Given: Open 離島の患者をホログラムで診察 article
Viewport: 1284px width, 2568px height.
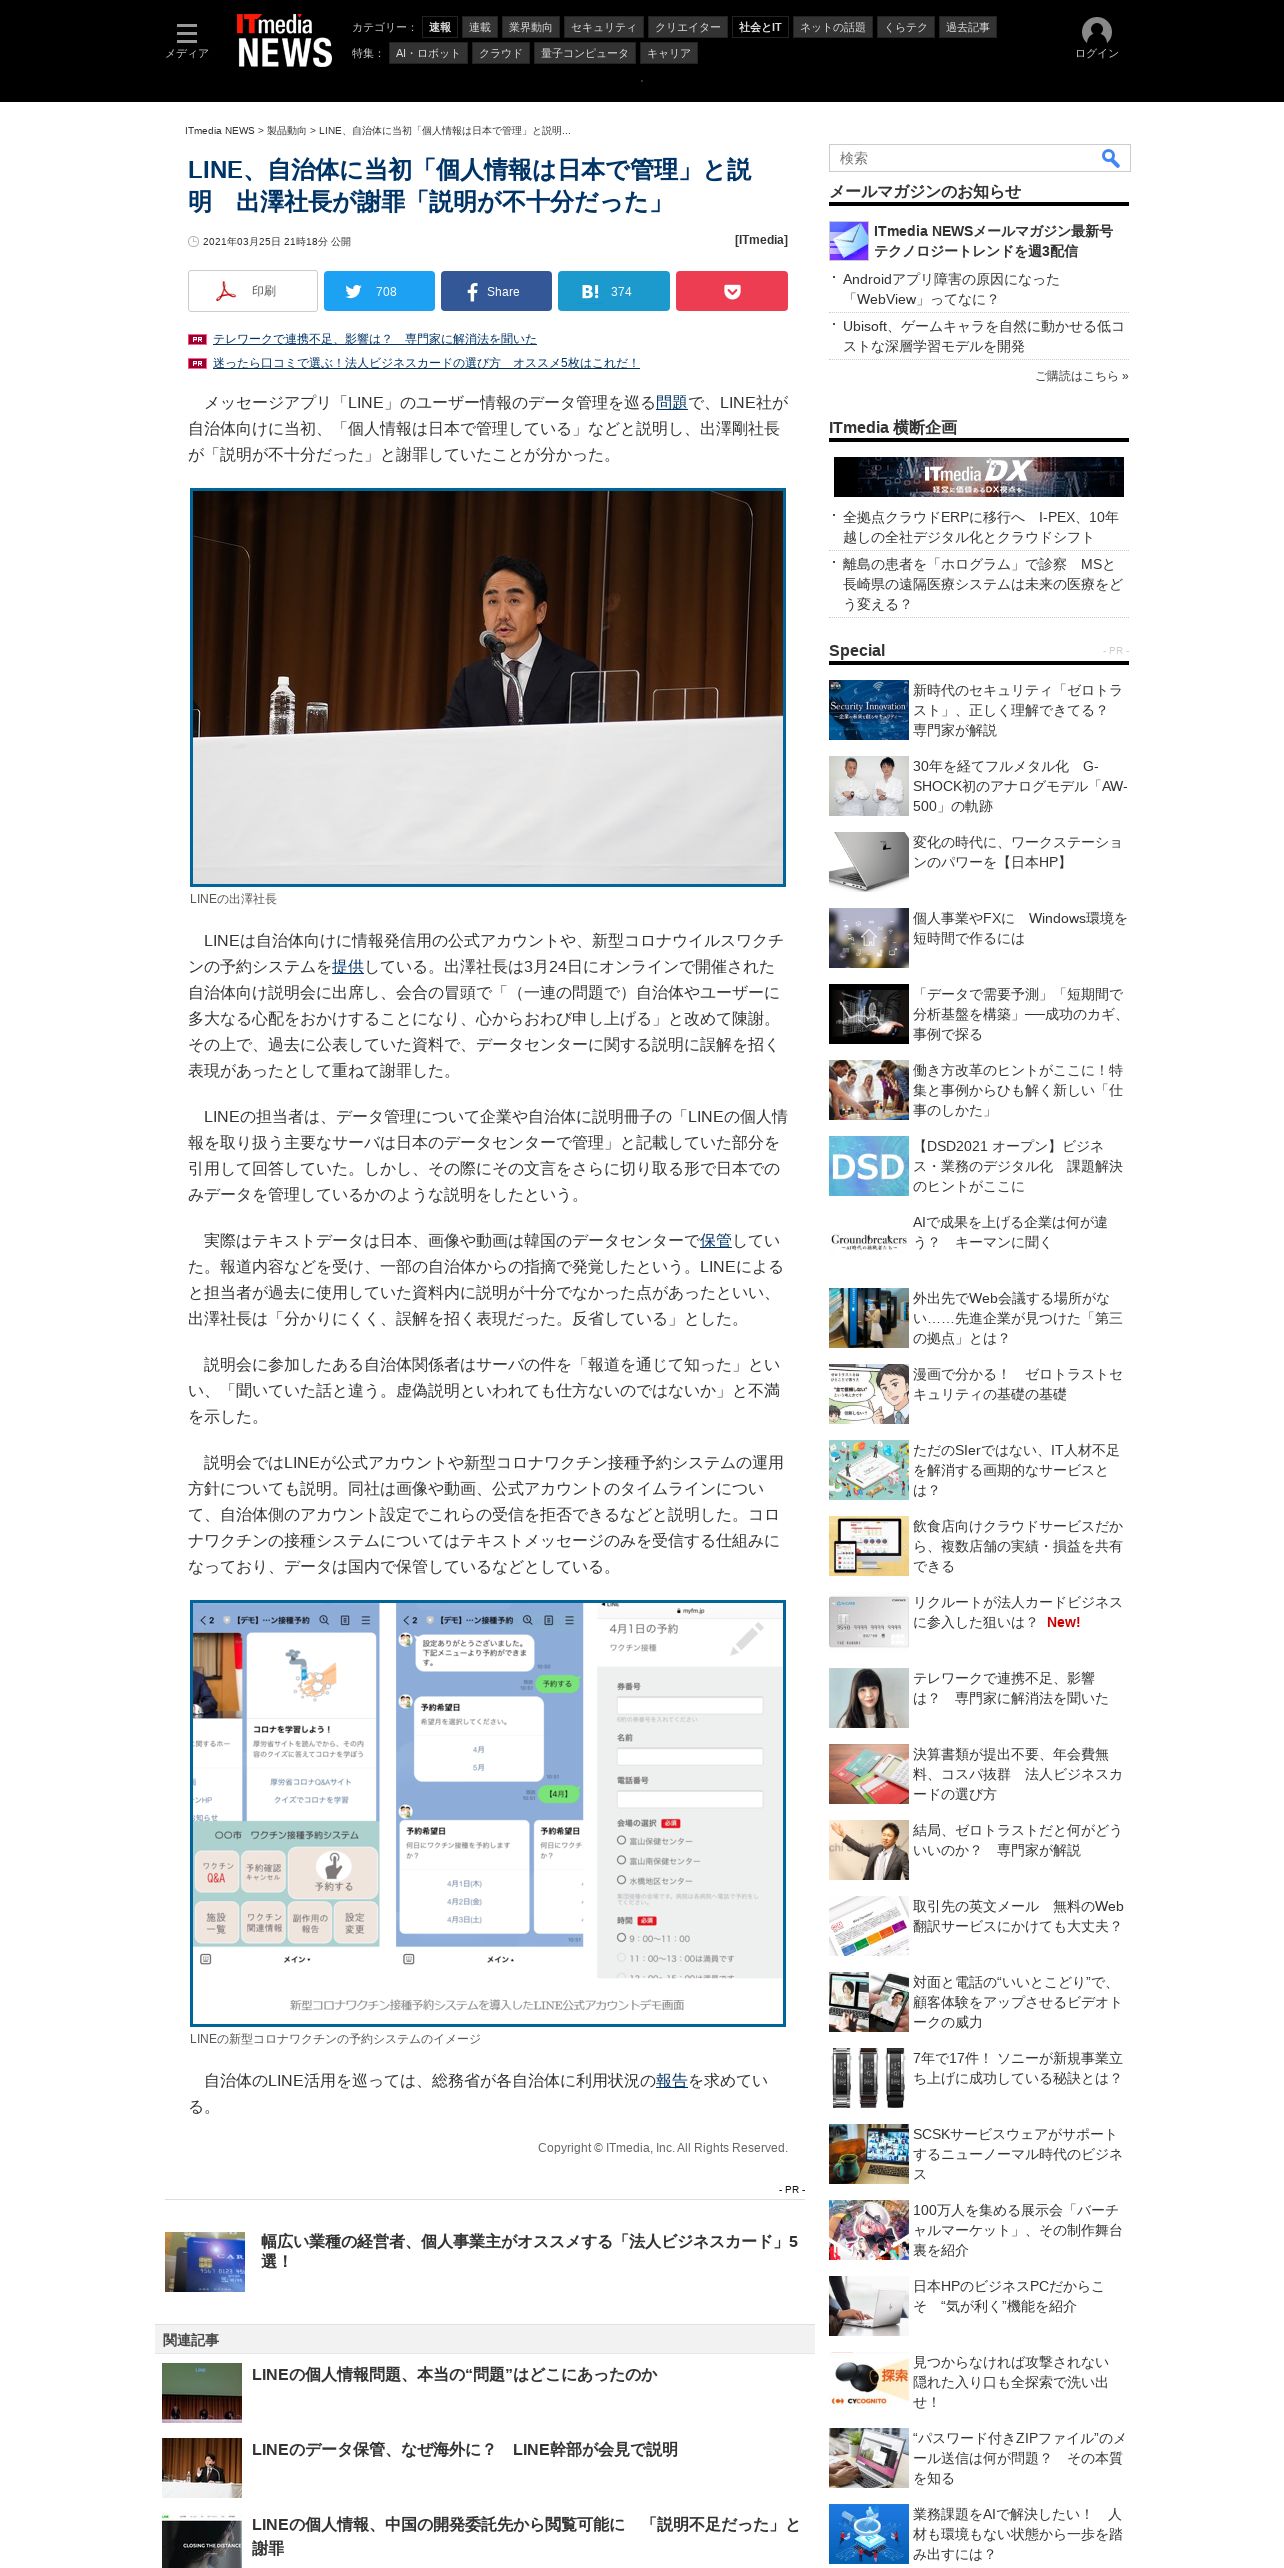Looking at the screenshot, I should point(983,584).
